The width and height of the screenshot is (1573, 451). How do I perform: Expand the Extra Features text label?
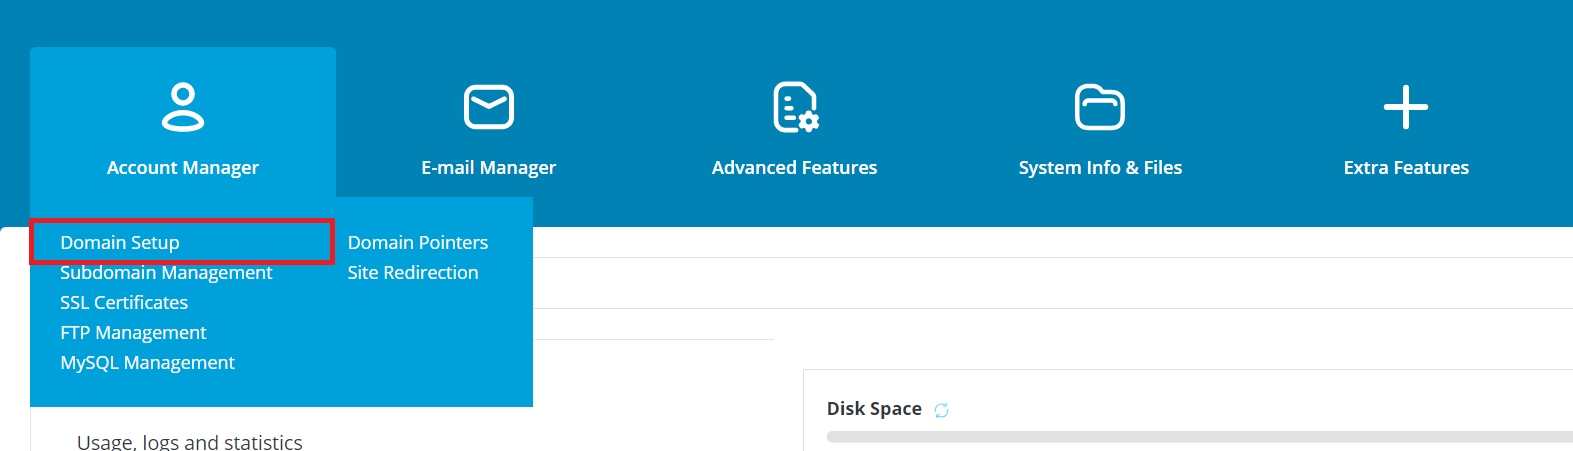pos(1406,168)
